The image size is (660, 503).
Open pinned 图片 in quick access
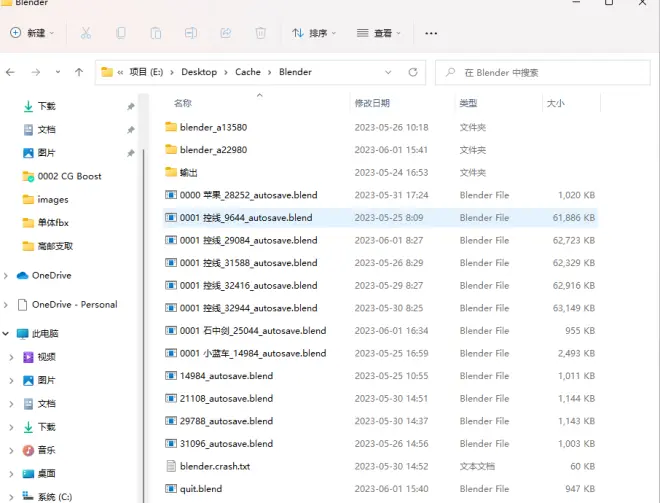[47, 153]
